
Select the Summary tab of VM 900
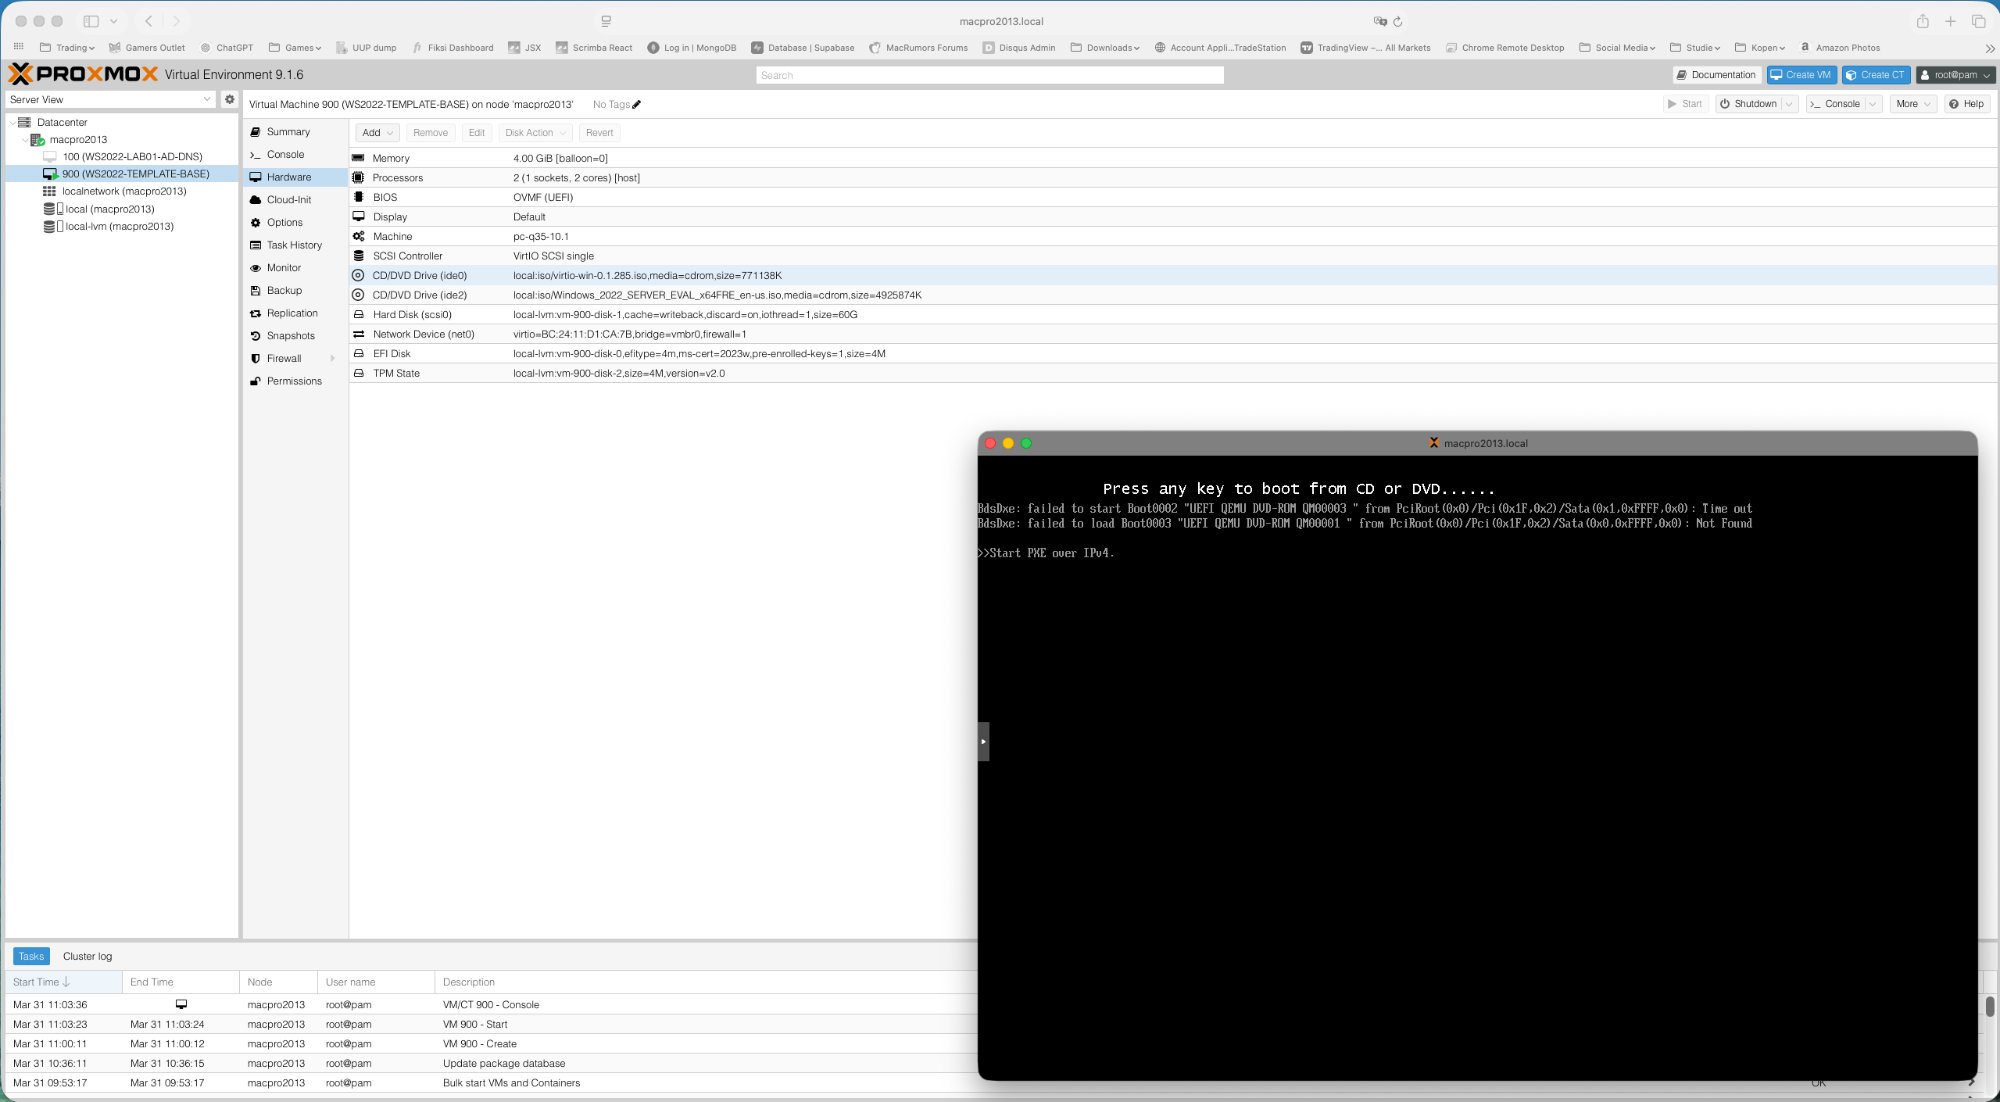[287, 131]
